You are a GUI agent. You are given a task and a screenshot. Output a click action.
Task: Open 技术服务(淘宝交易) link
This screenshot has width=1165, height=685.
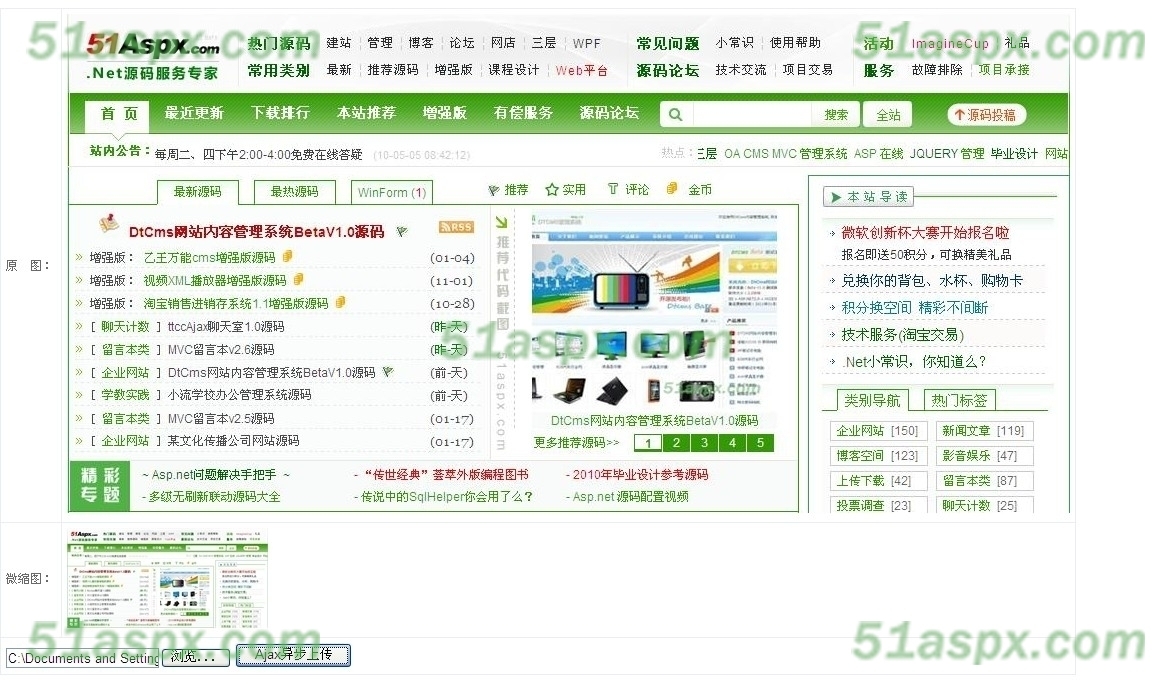(x=903, y=335)
